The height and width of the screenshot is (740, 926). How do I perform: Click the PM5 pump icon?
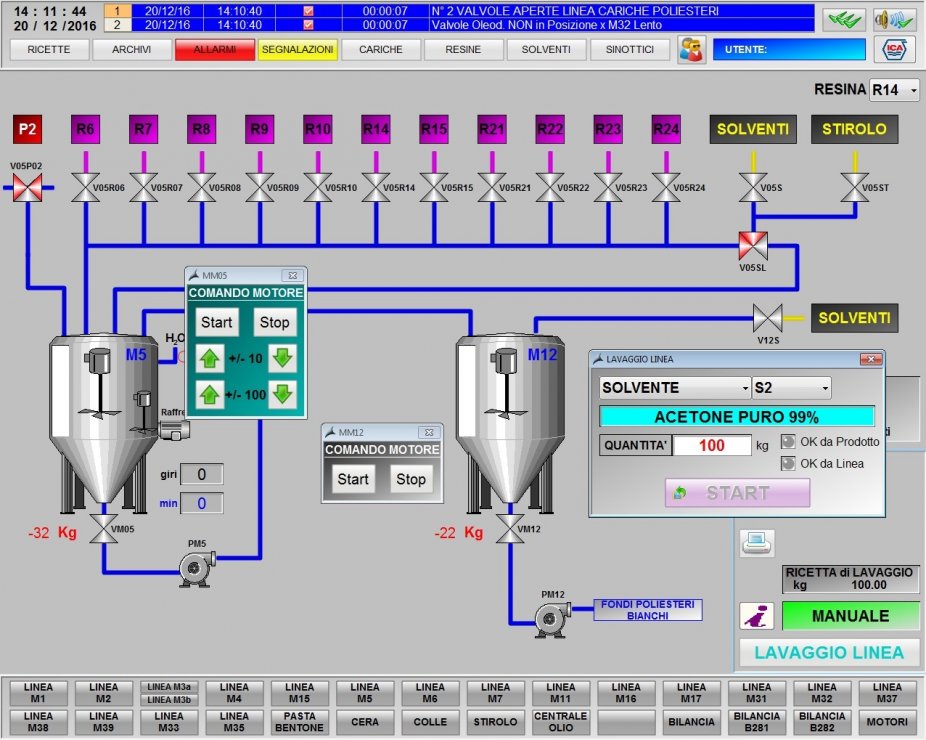pos(197,569)
